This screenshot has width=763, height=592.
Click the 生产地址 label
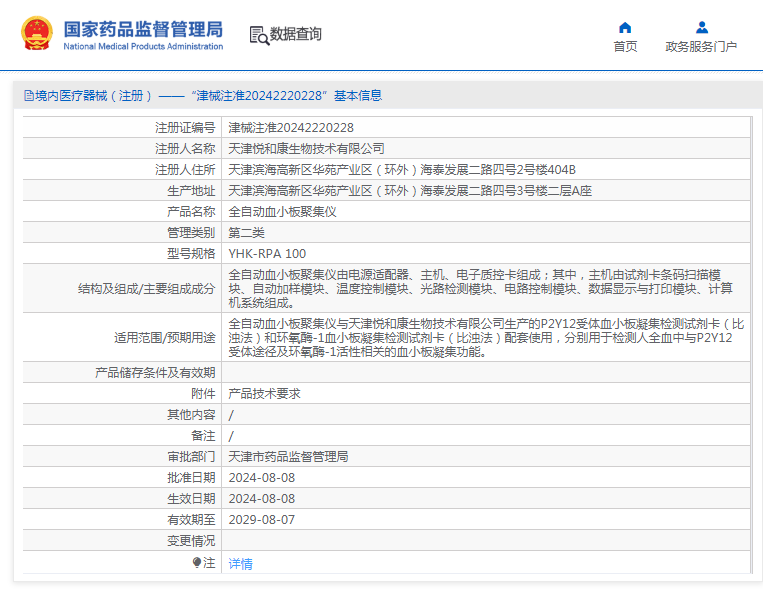point(191,191)
